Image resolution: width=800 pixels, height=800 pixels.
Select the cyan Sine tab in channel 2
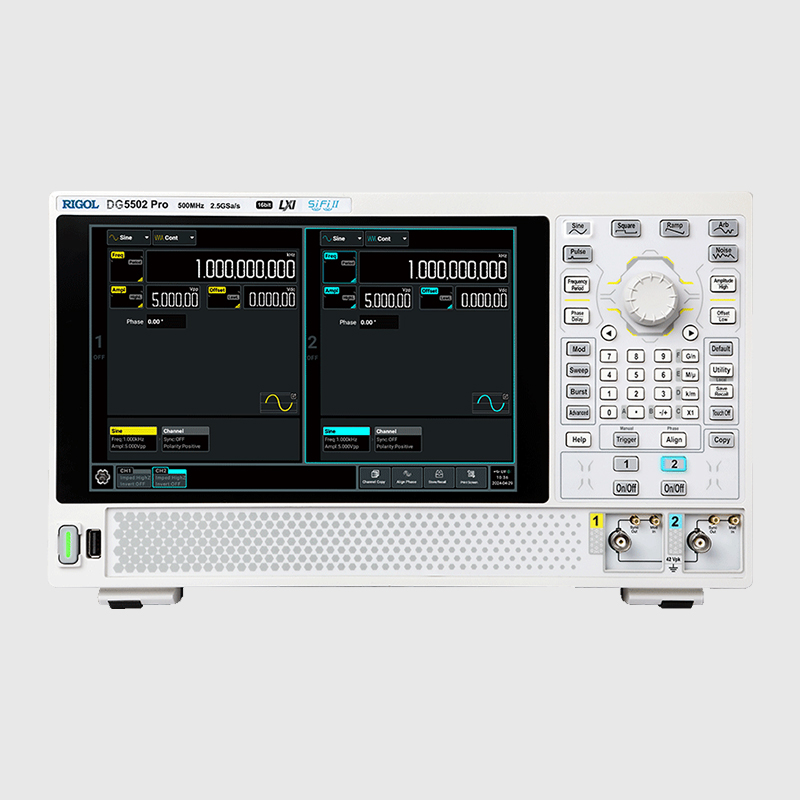tap(346, 431)
